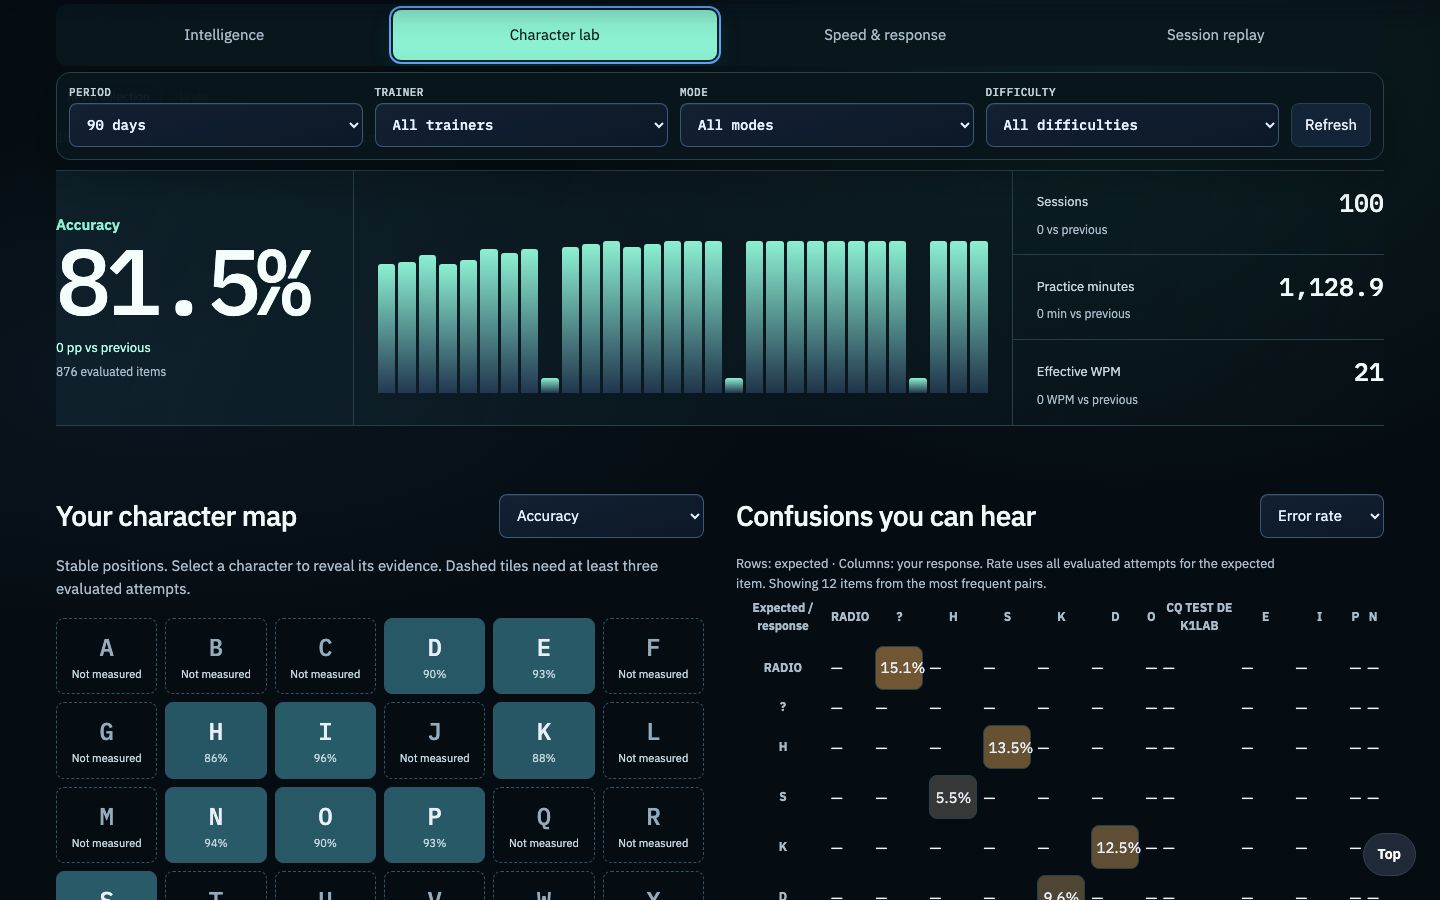
Task: Click the '0 WPM vs previous' text
Action: coord(1087,400)
